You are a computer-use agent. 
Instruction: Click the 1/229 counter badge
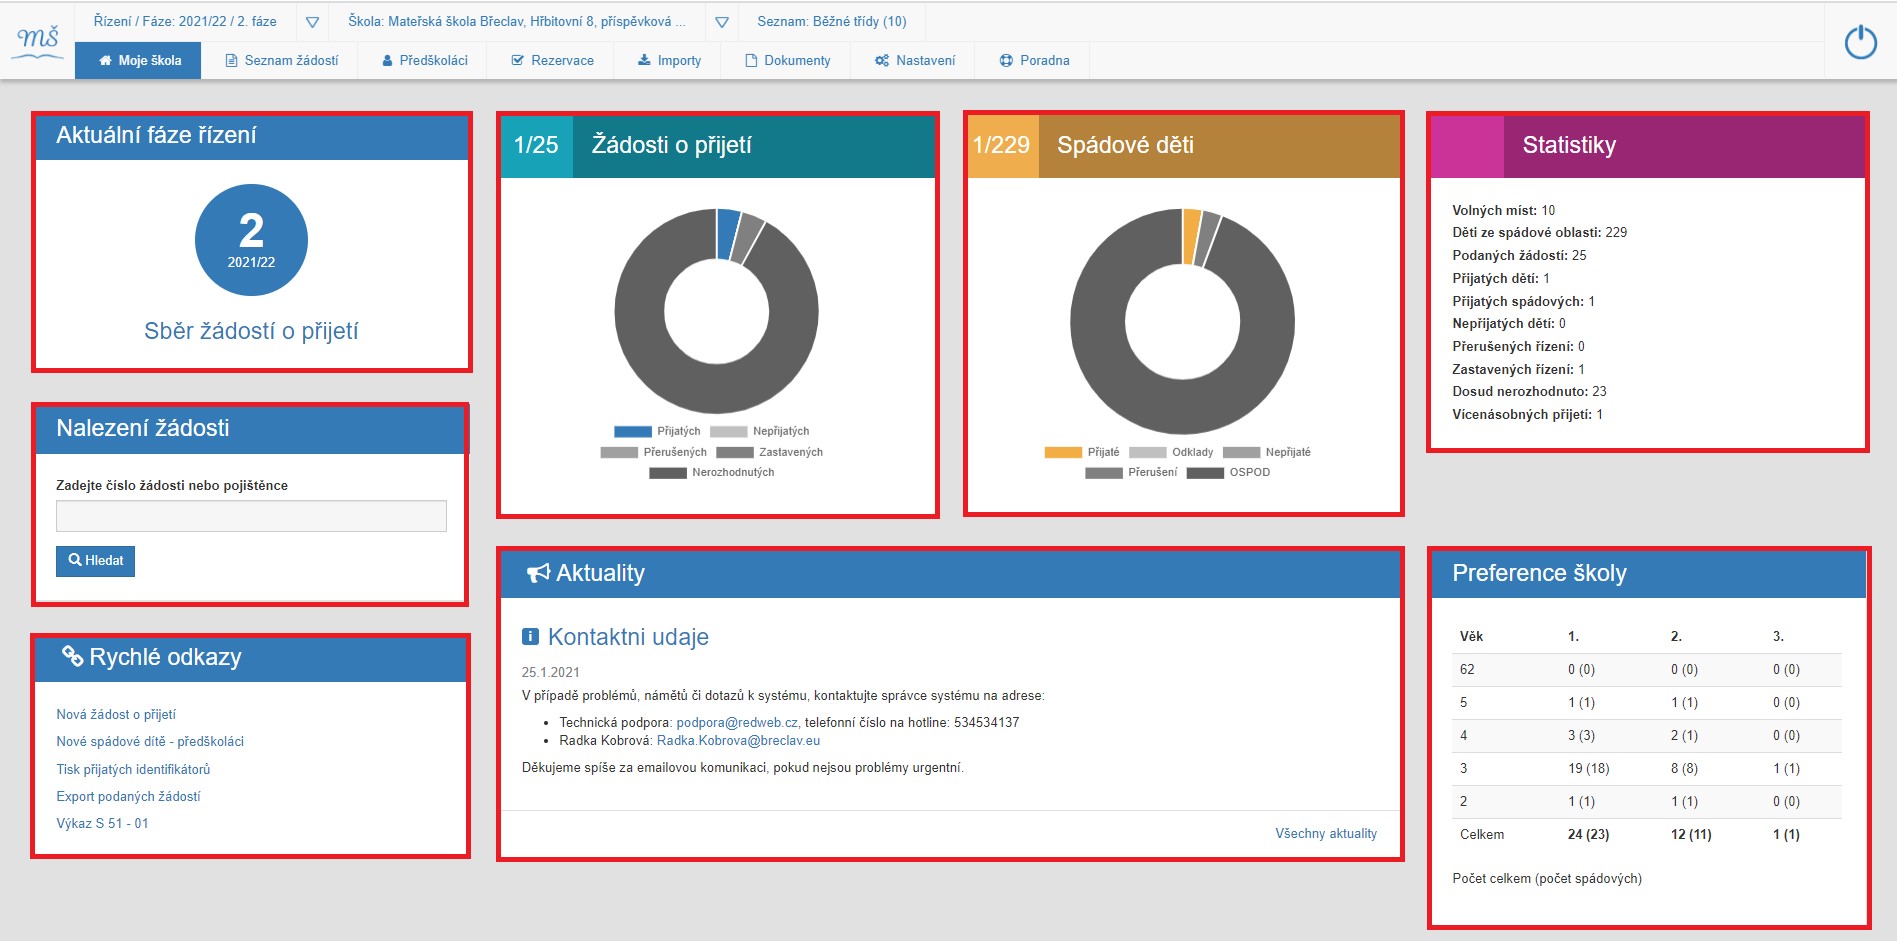pos(1002,145)
